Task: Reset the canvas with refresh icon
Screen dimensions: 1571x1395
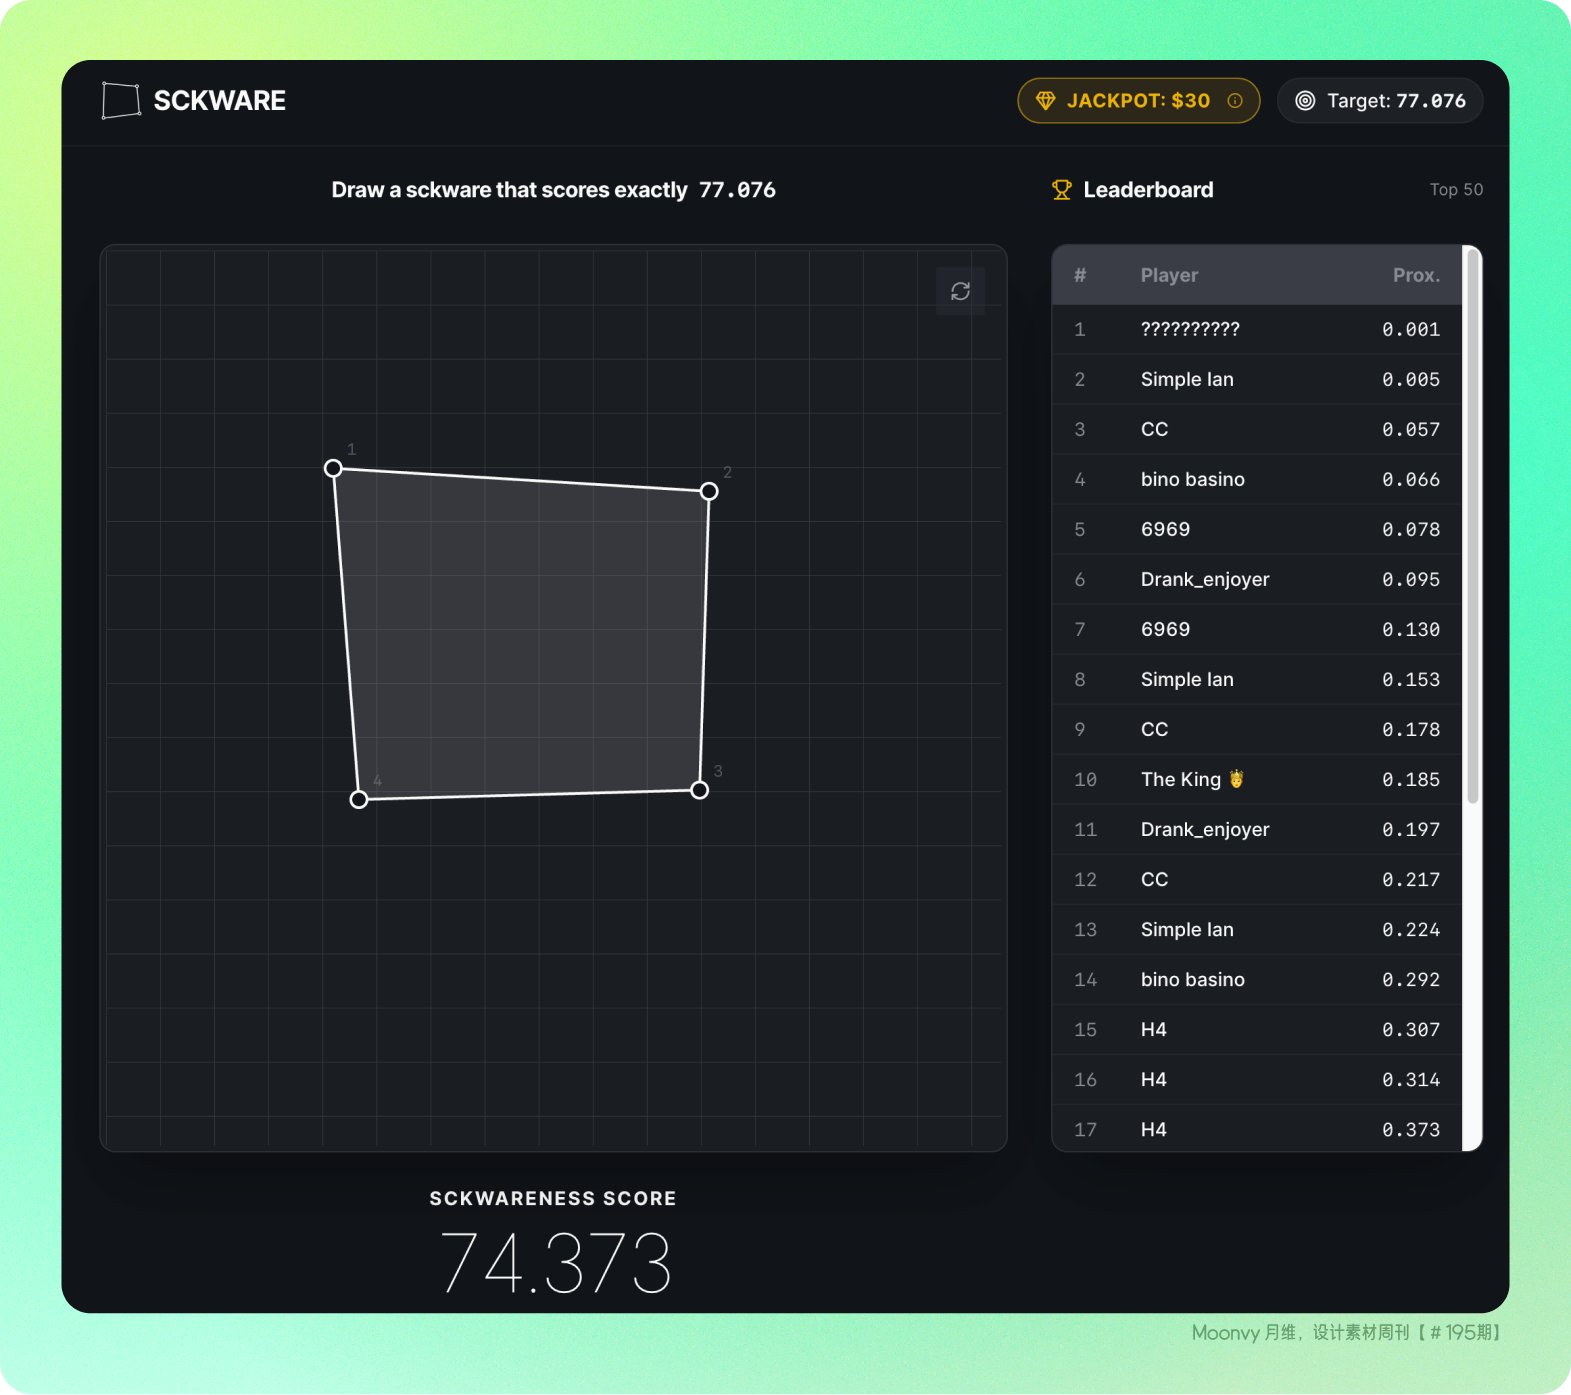Action: (x=960, y=291)
